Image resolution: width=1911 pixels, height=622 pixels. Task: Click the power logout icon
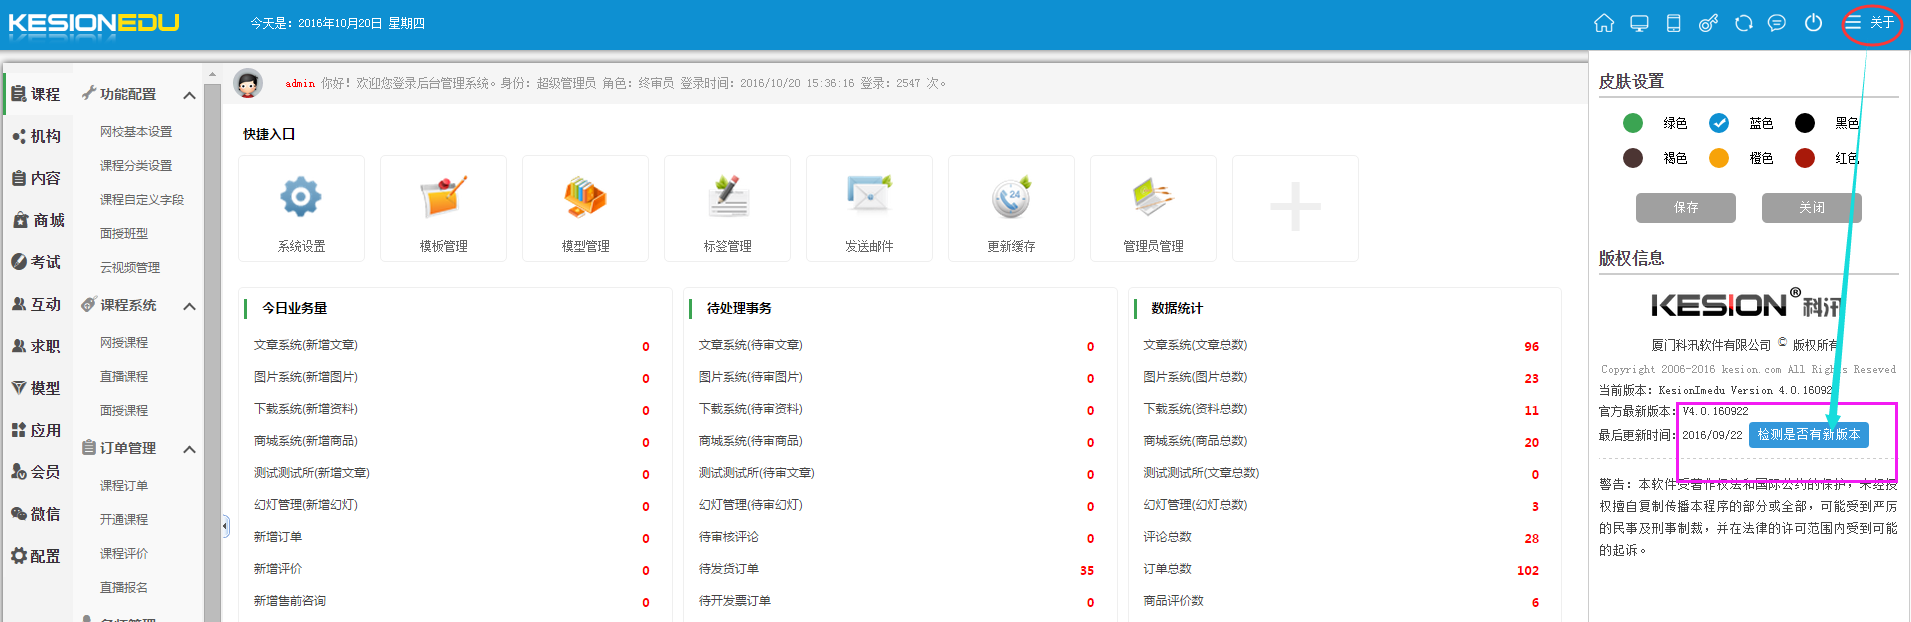[x=1813, y=23]
